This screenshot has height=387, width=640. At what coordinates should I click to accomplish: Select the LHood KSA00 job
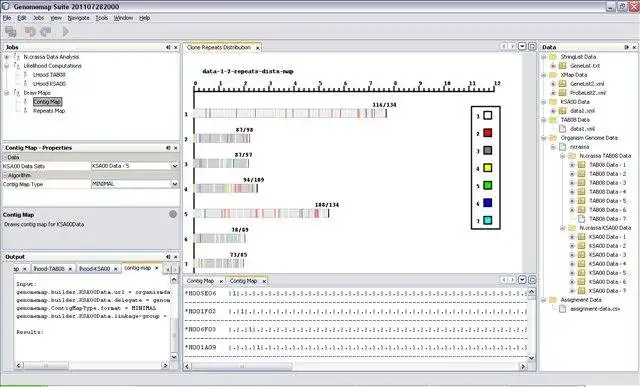(x=49, y=84)
